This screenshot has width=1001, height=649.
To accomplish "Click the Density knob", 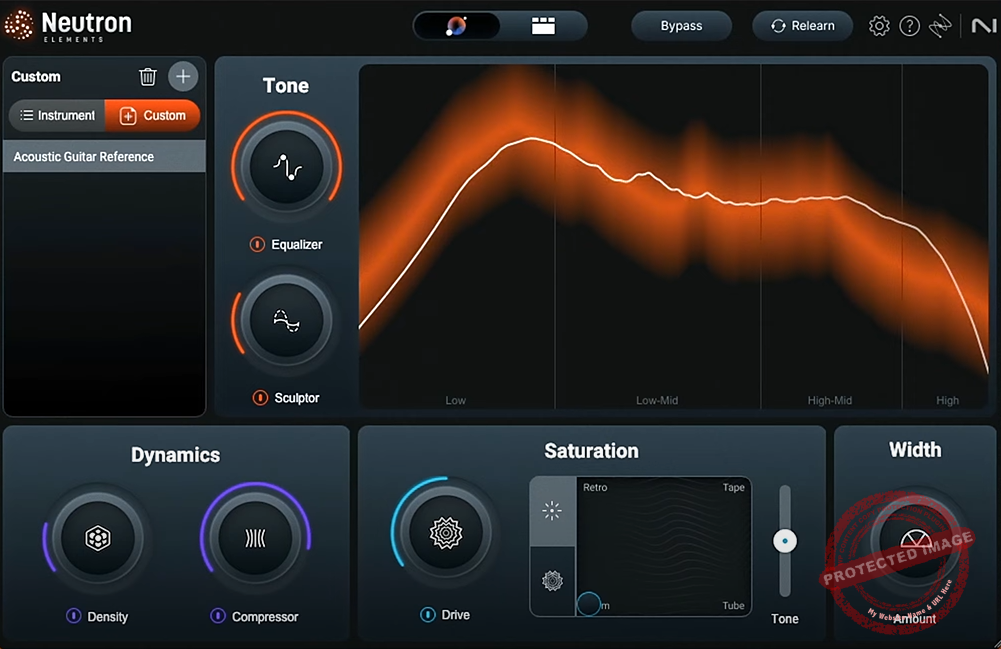I will pos(98,538).
